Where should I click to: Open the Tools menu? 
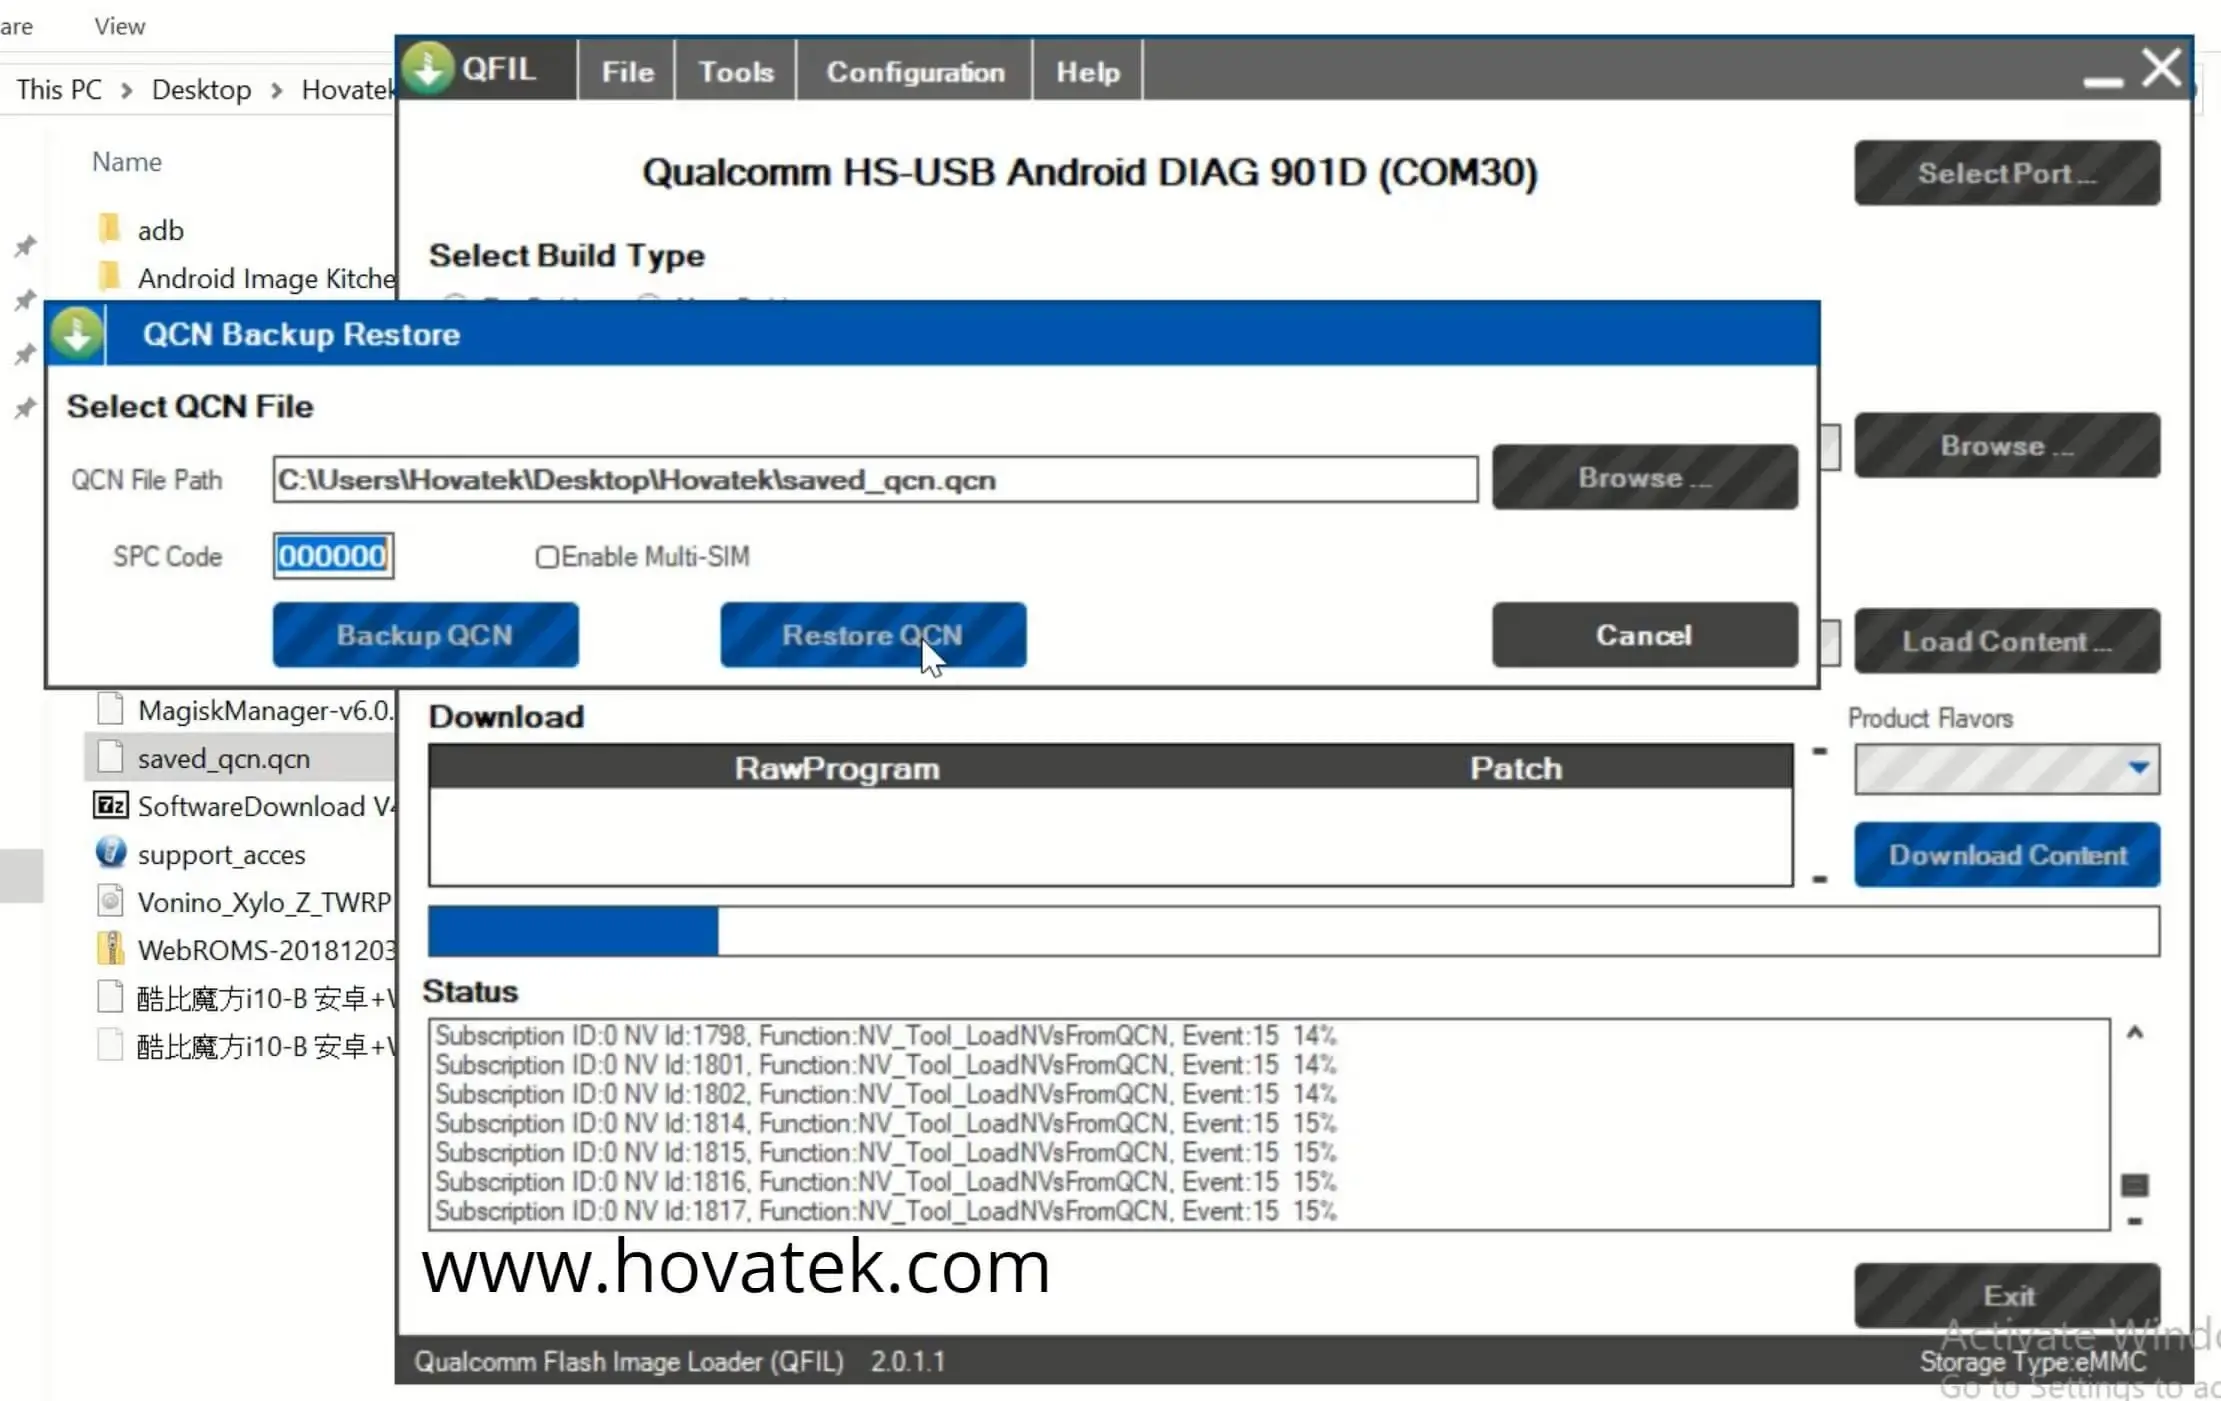(735, 72)
